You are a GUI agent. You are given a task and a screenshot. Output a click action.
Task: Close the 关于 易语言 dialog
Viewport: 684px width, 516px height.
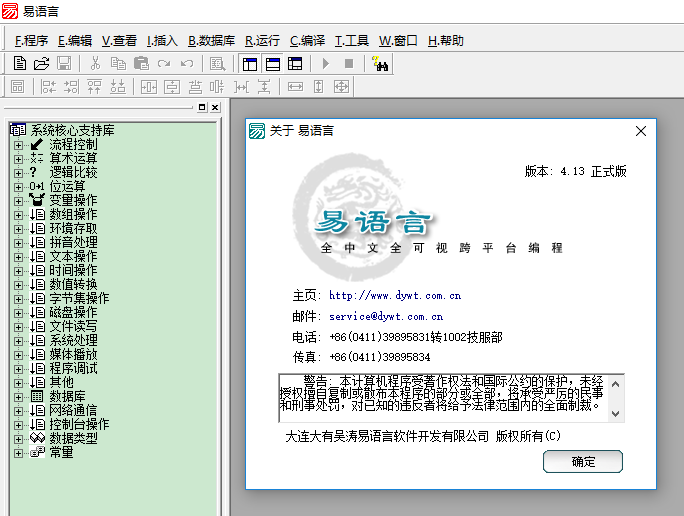pos(641,131)
